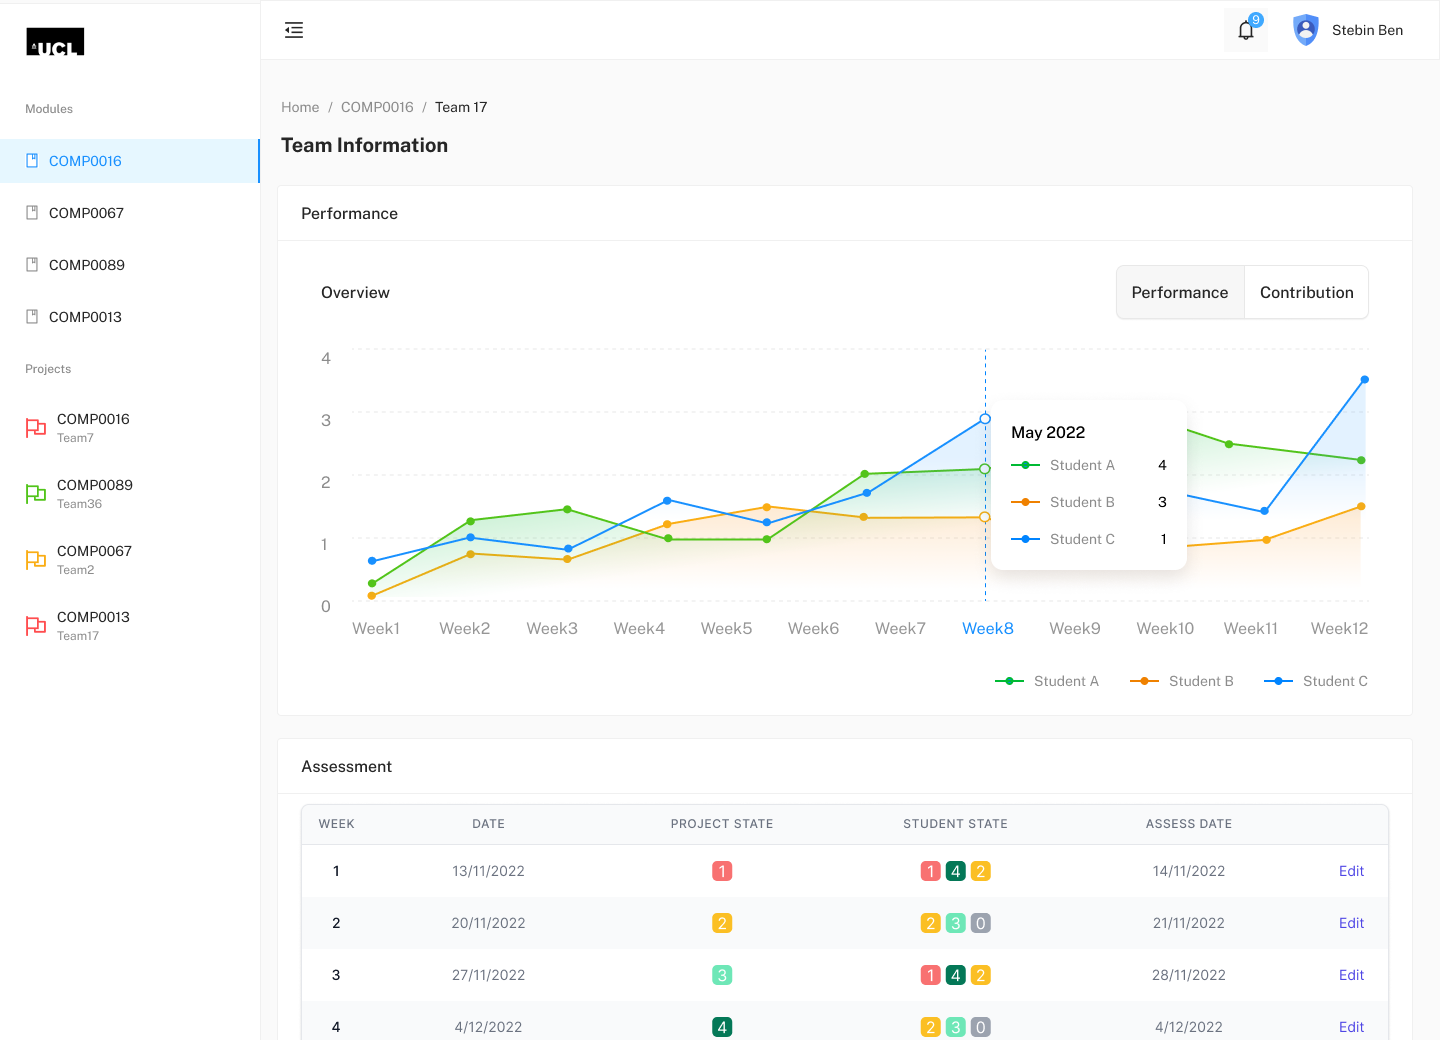Edit the week 4 assessment row
1440x1040 pixels.
(1351, 1027)
